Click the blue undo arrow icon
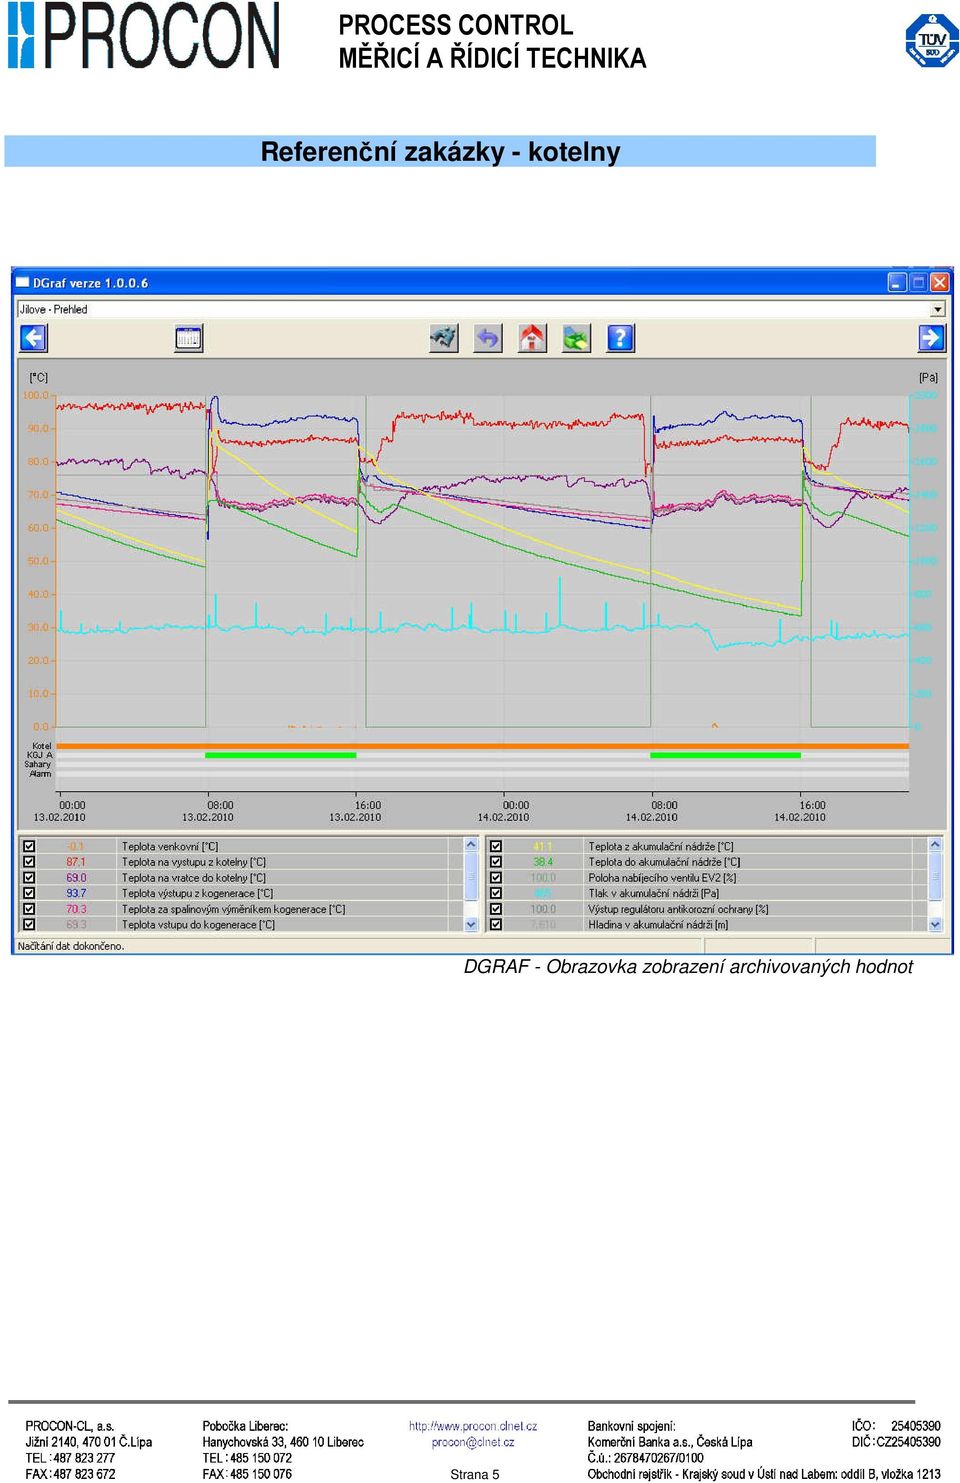The width and height of the screenshot is (960, 1483). click(x=488, y=338)
